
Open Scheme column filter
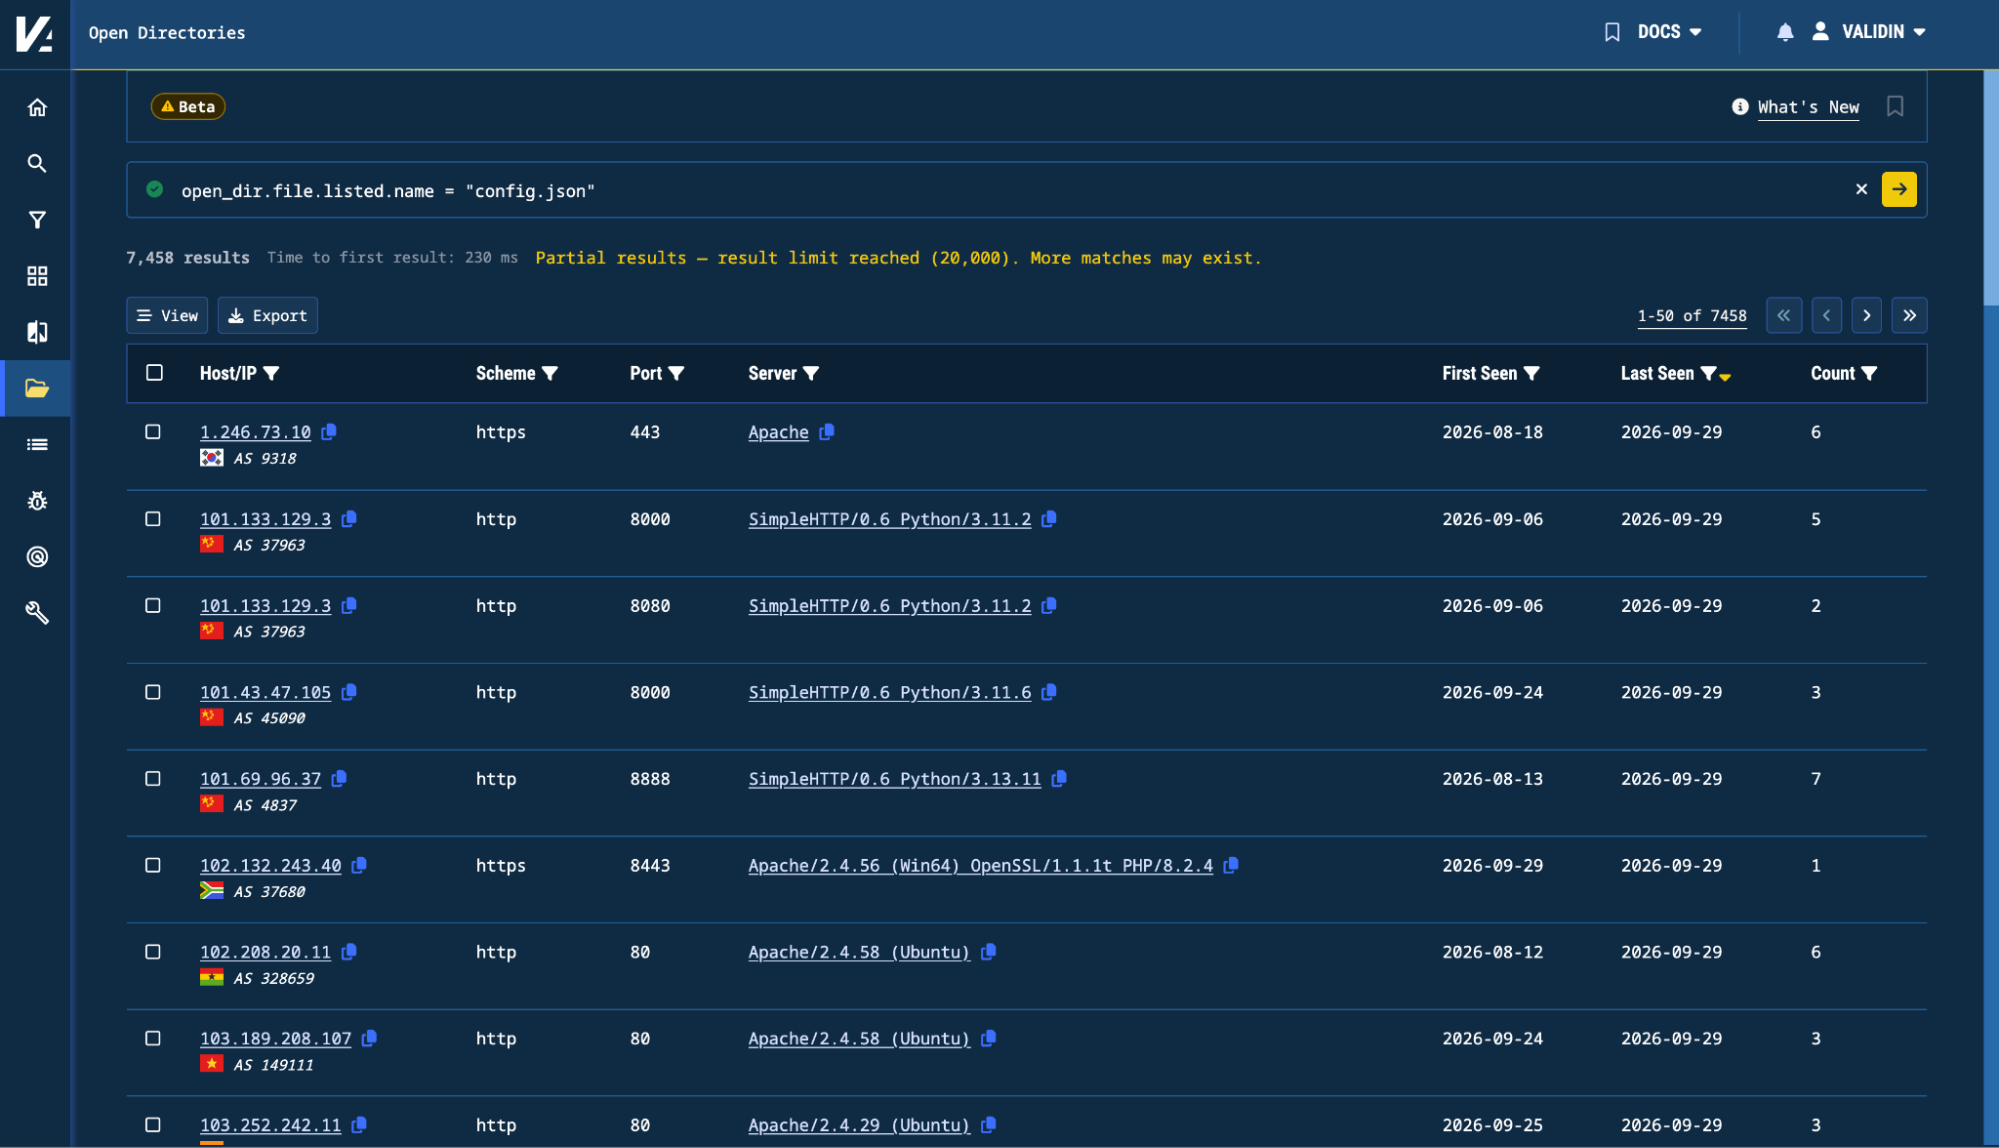pyautogui.click(x=549, y=374)
